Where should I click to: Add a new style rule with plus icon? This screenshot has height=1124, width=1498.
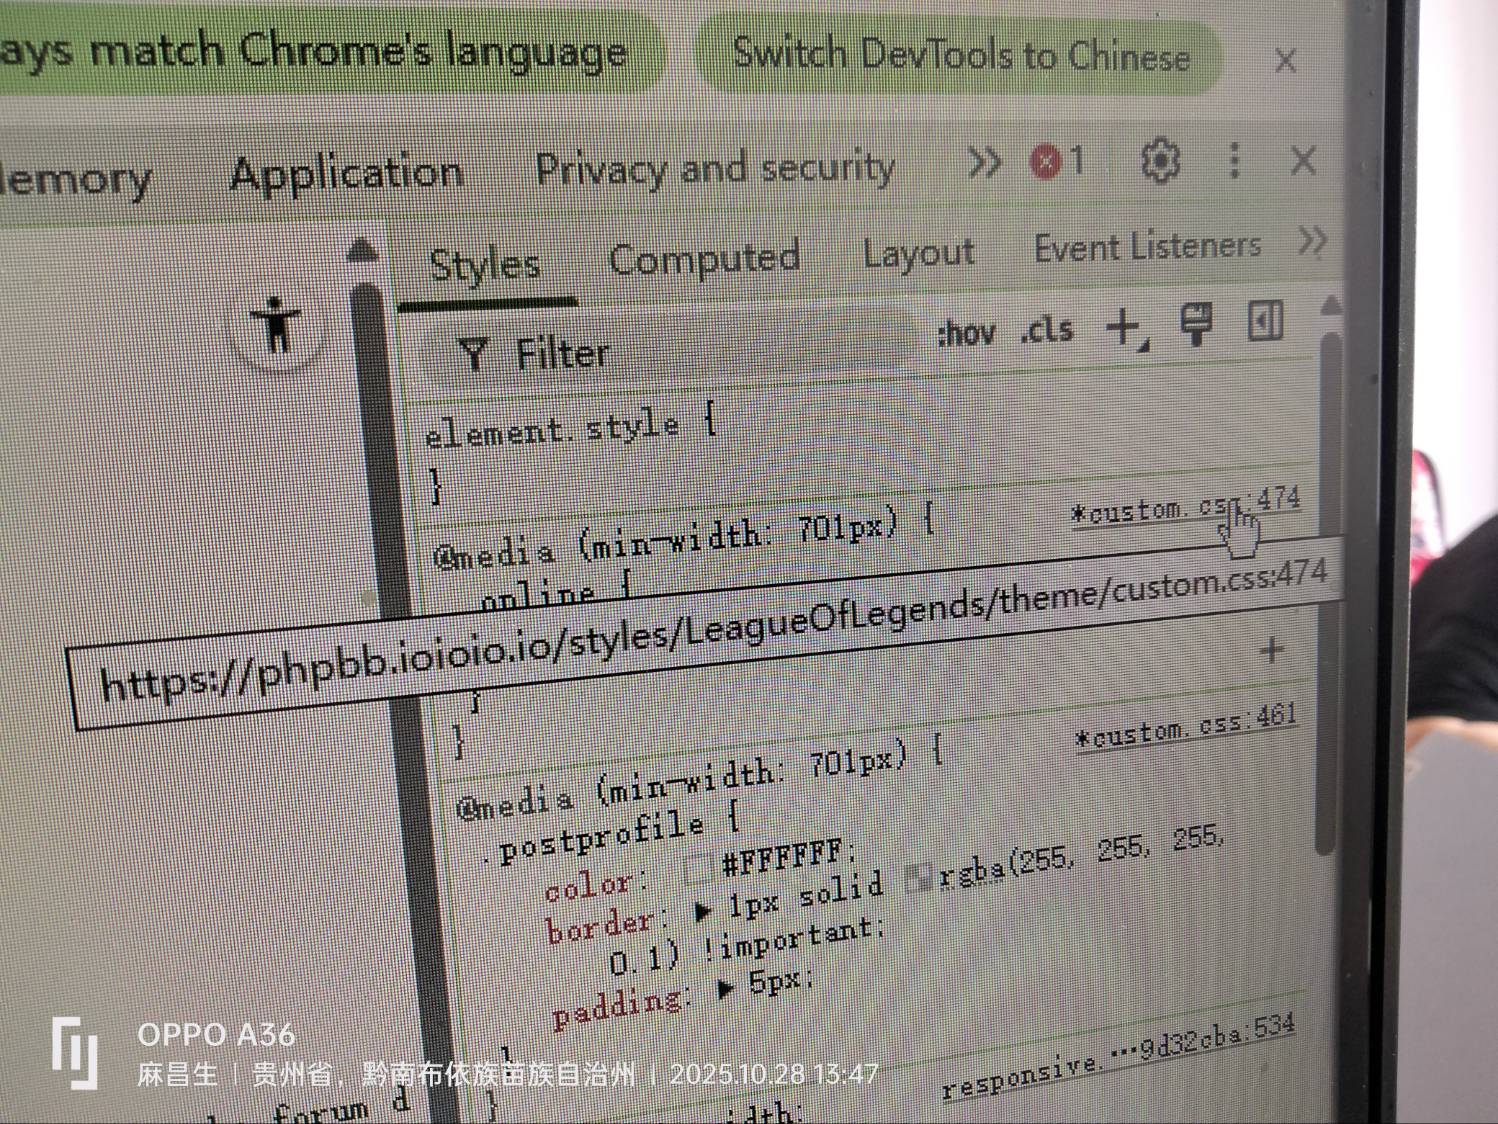pos(1125,327)
